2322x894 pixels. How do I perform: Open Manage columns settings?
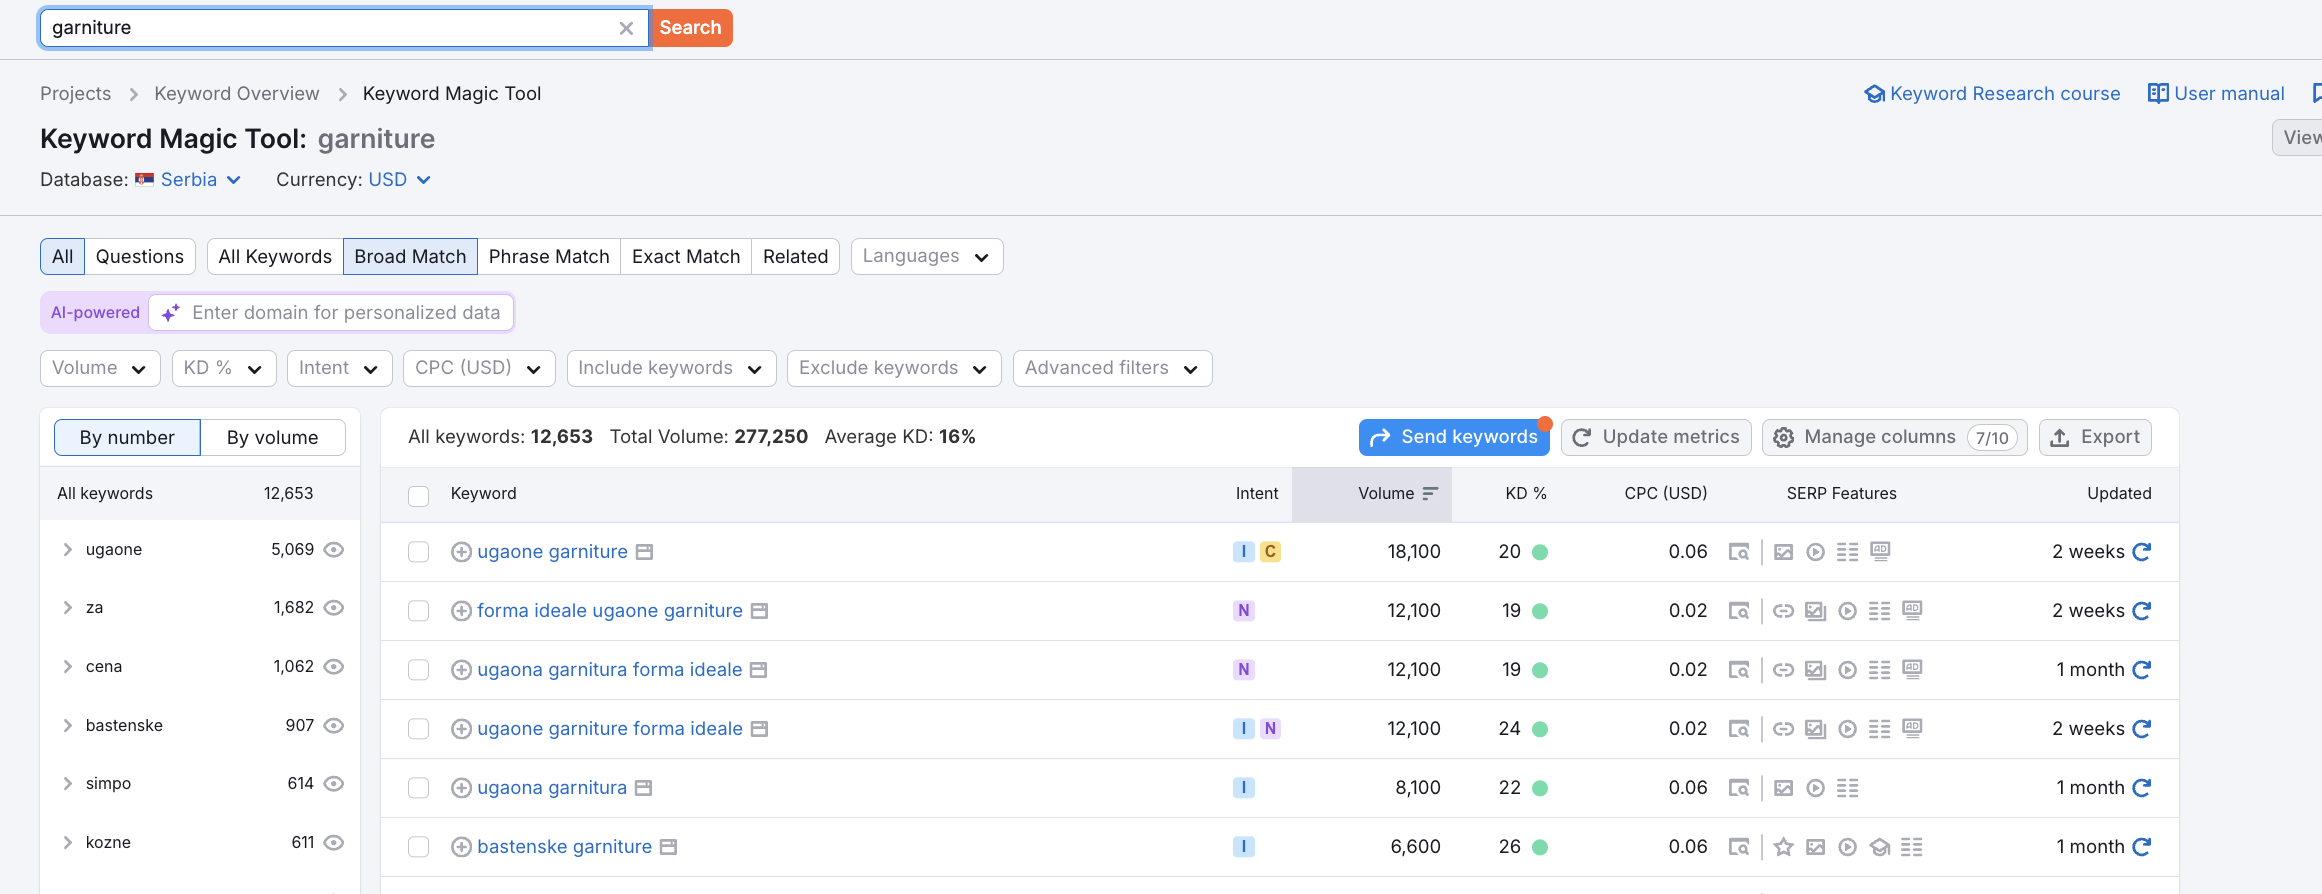pyautogui.click(x=1895, y=437)
